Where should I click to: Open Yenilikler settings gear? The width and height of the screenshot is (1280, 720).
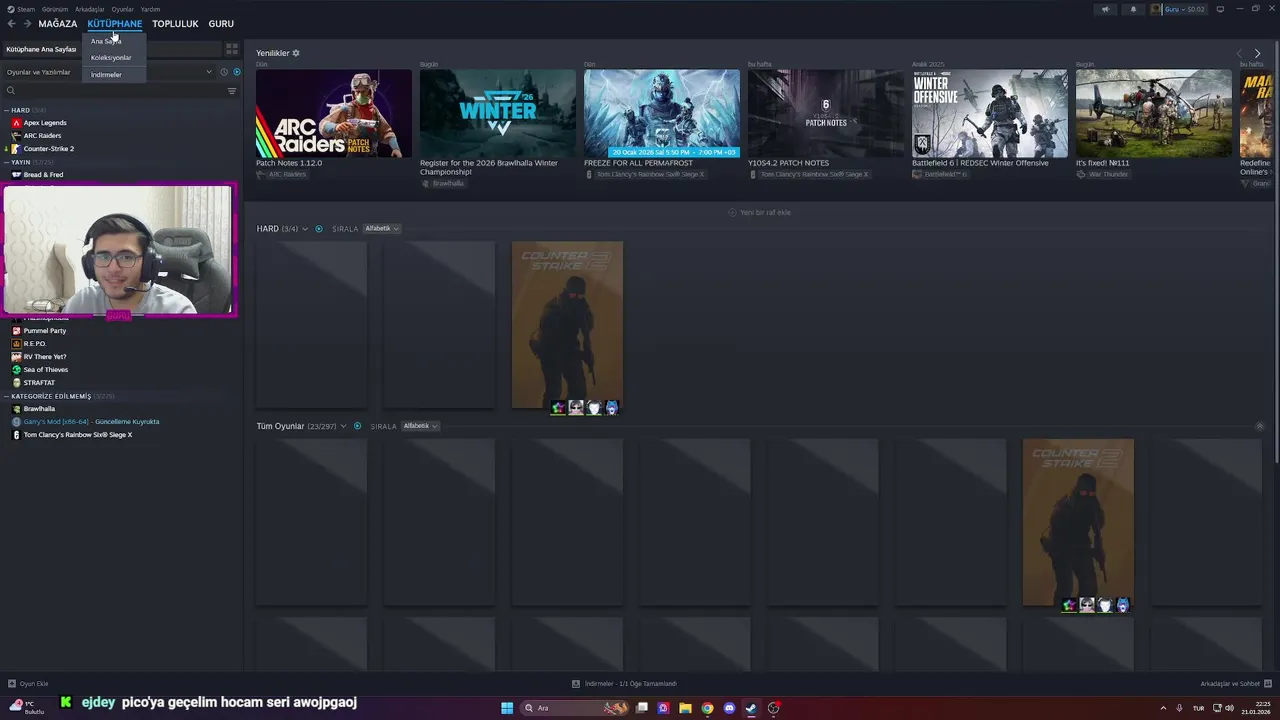pyautogui.click(x=296, y=53)
